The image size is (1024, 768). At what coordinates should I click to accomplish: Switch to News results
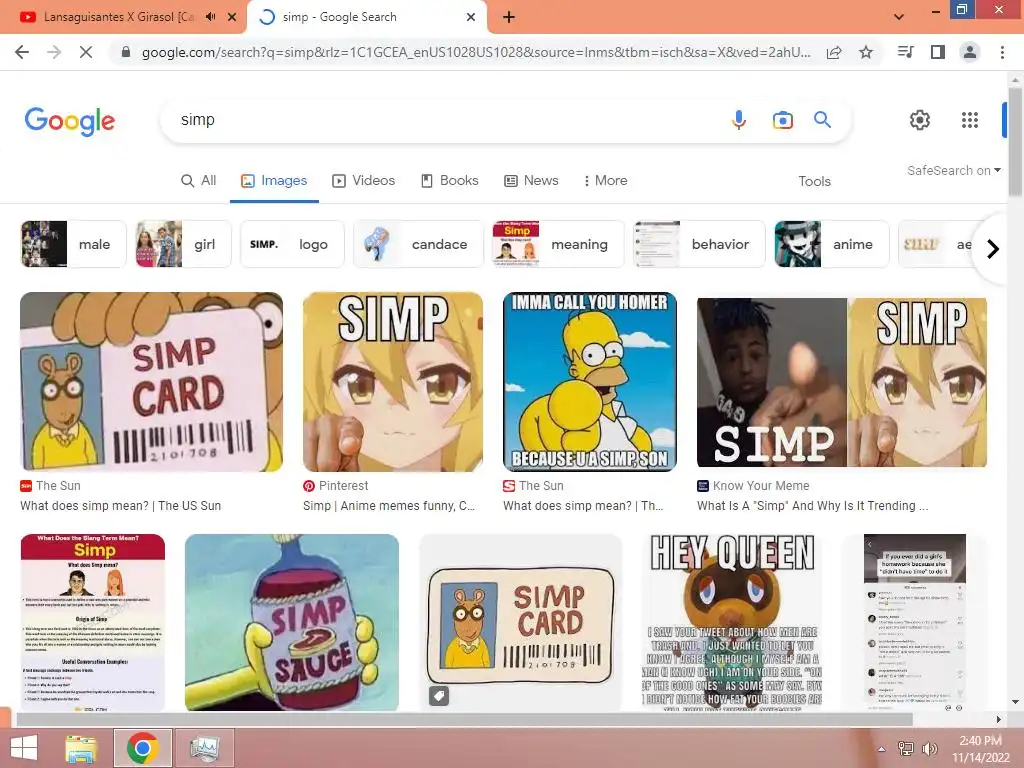pyautogui.click(x=532, y=180)
